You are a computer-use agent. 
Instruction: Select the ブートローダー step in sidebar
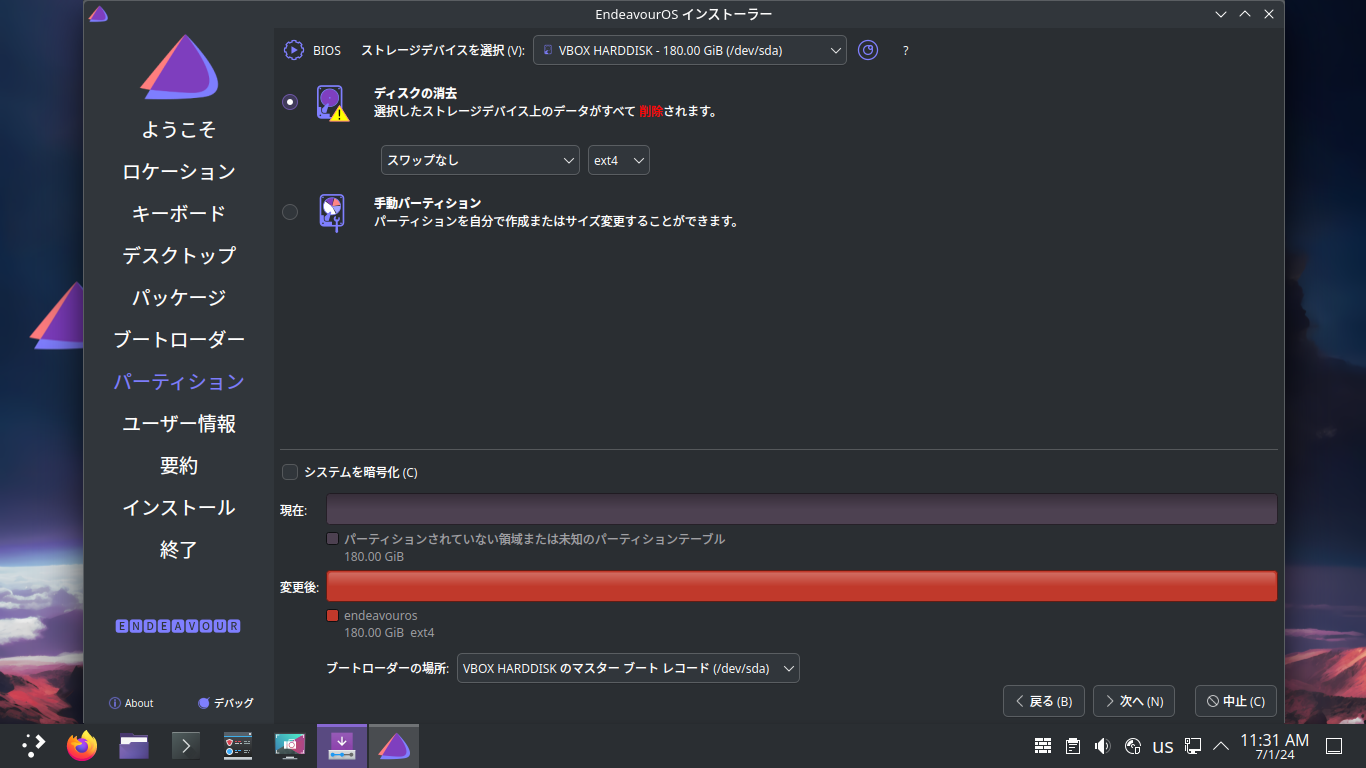pos(179,340)
